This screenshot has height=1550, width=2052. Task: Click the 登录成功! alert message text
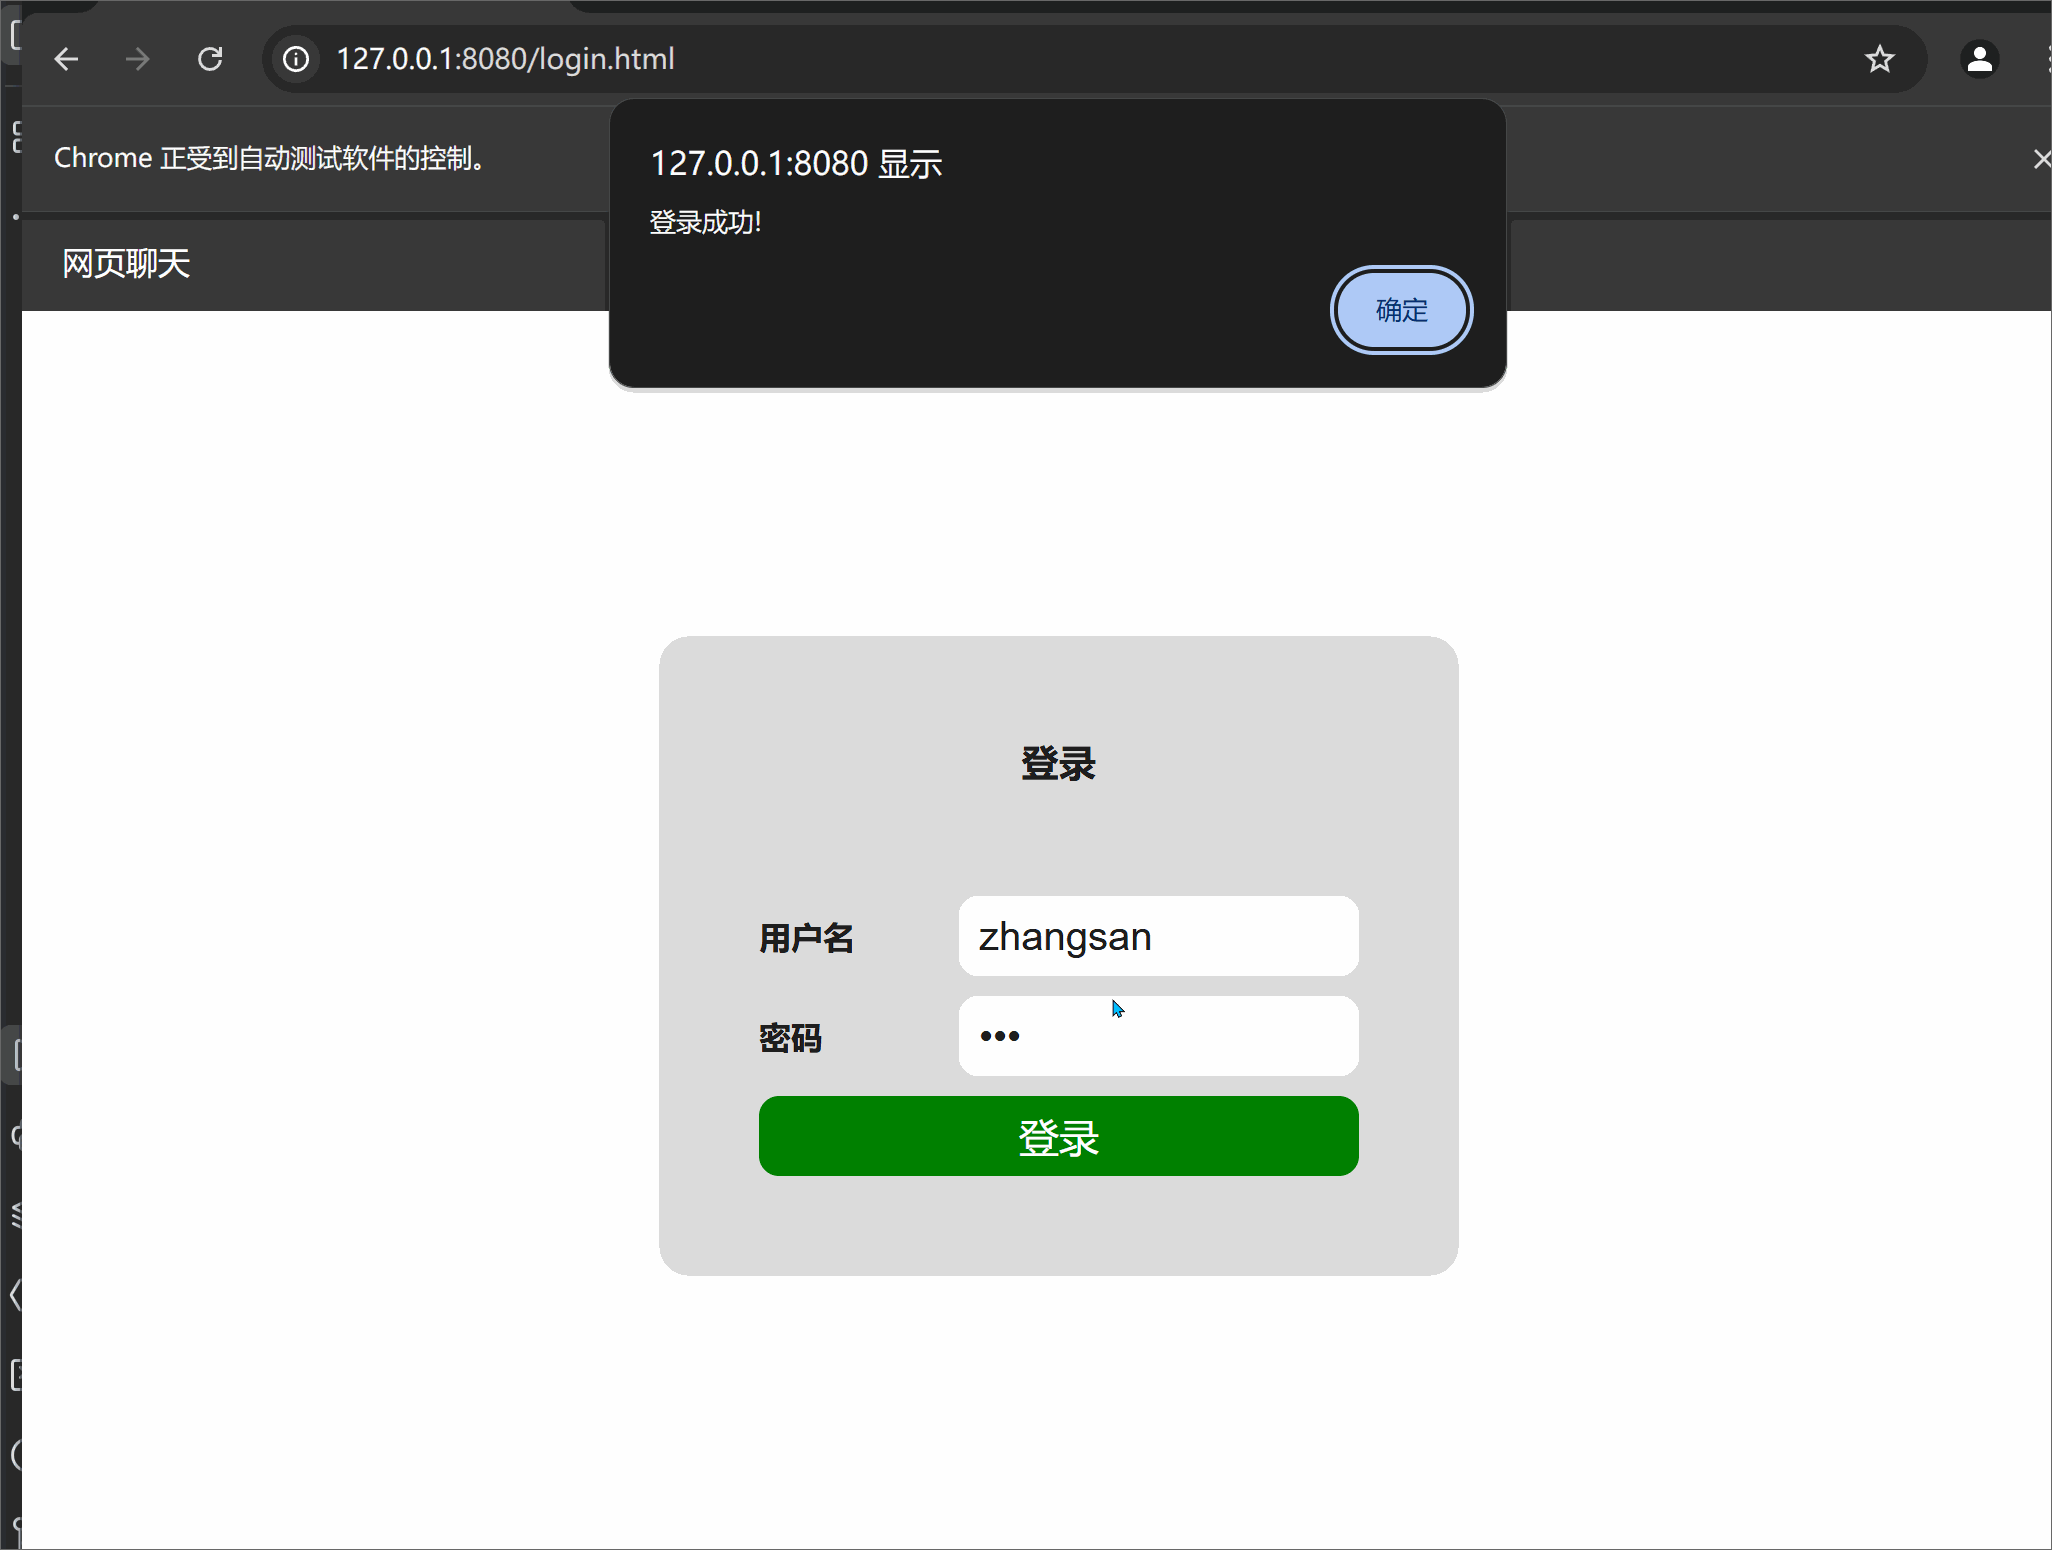coord(705,222)
